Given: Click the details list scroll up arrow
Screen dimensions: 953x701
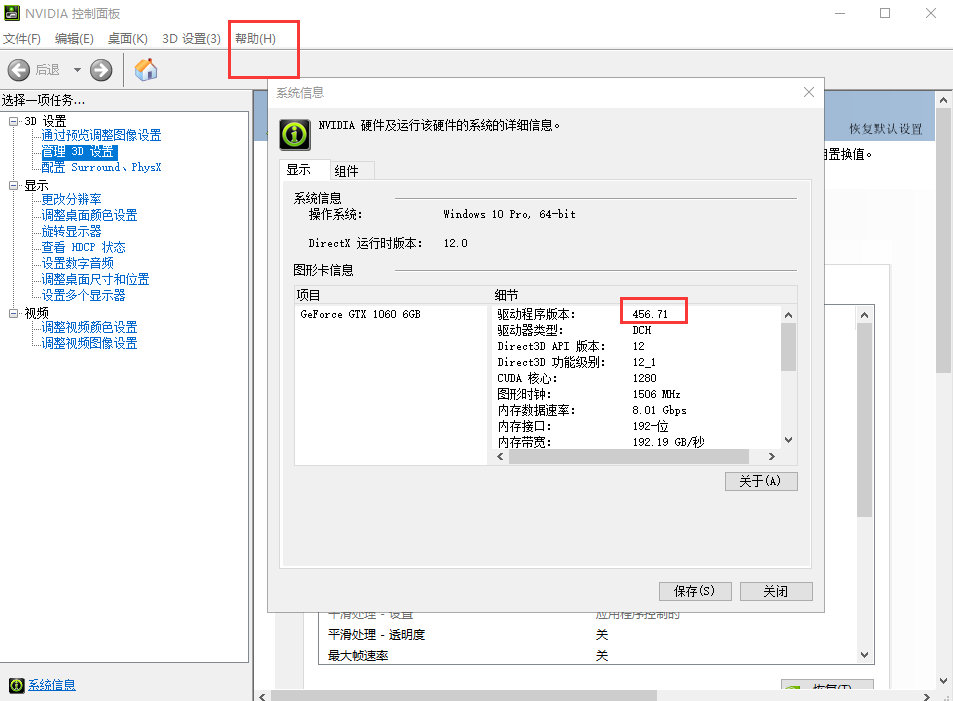Looking at the screenshot, I should pos(788,315).
